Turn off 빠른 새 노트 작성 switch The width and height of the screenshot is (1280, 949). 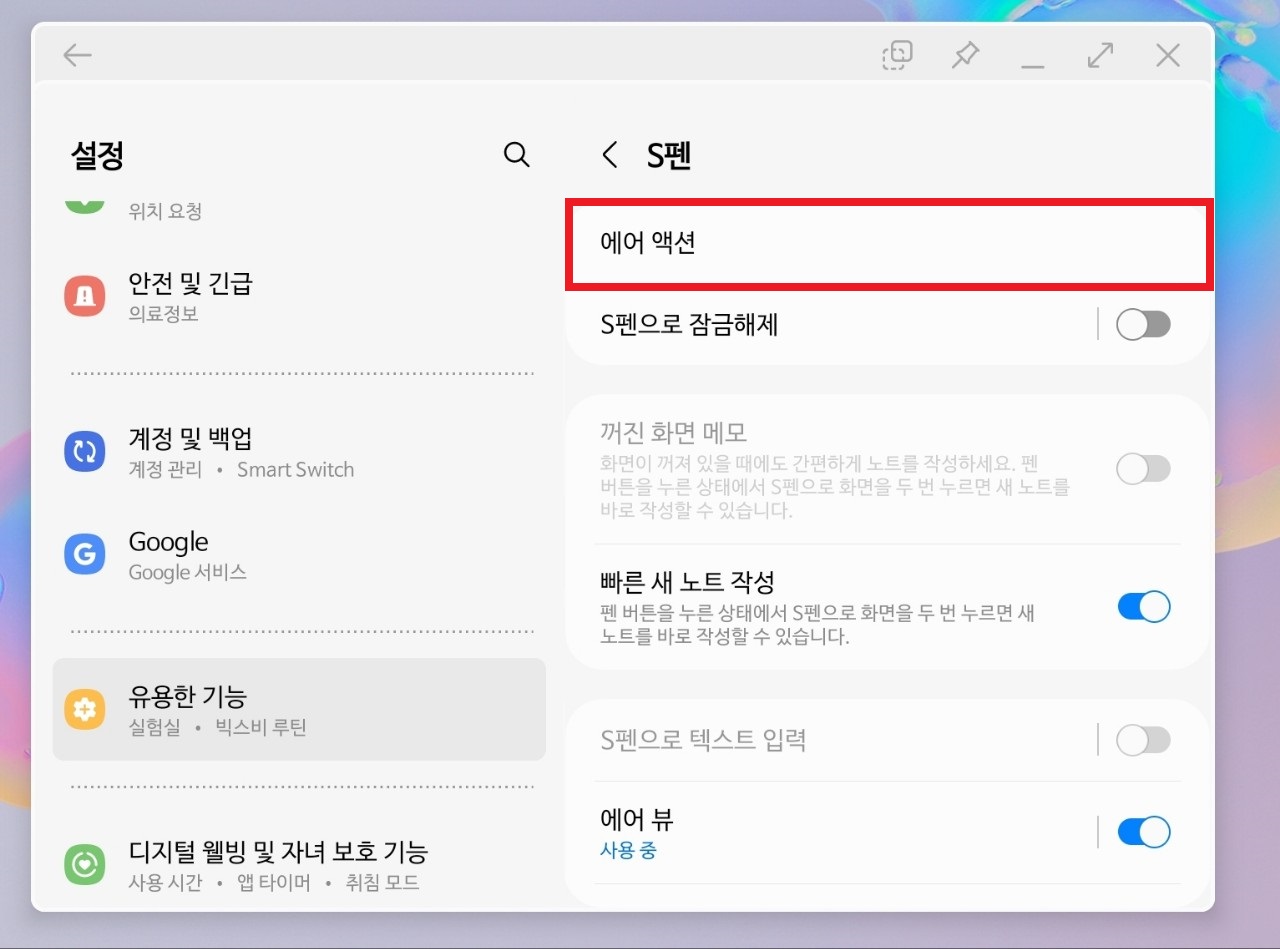(x=1143, y=607)
